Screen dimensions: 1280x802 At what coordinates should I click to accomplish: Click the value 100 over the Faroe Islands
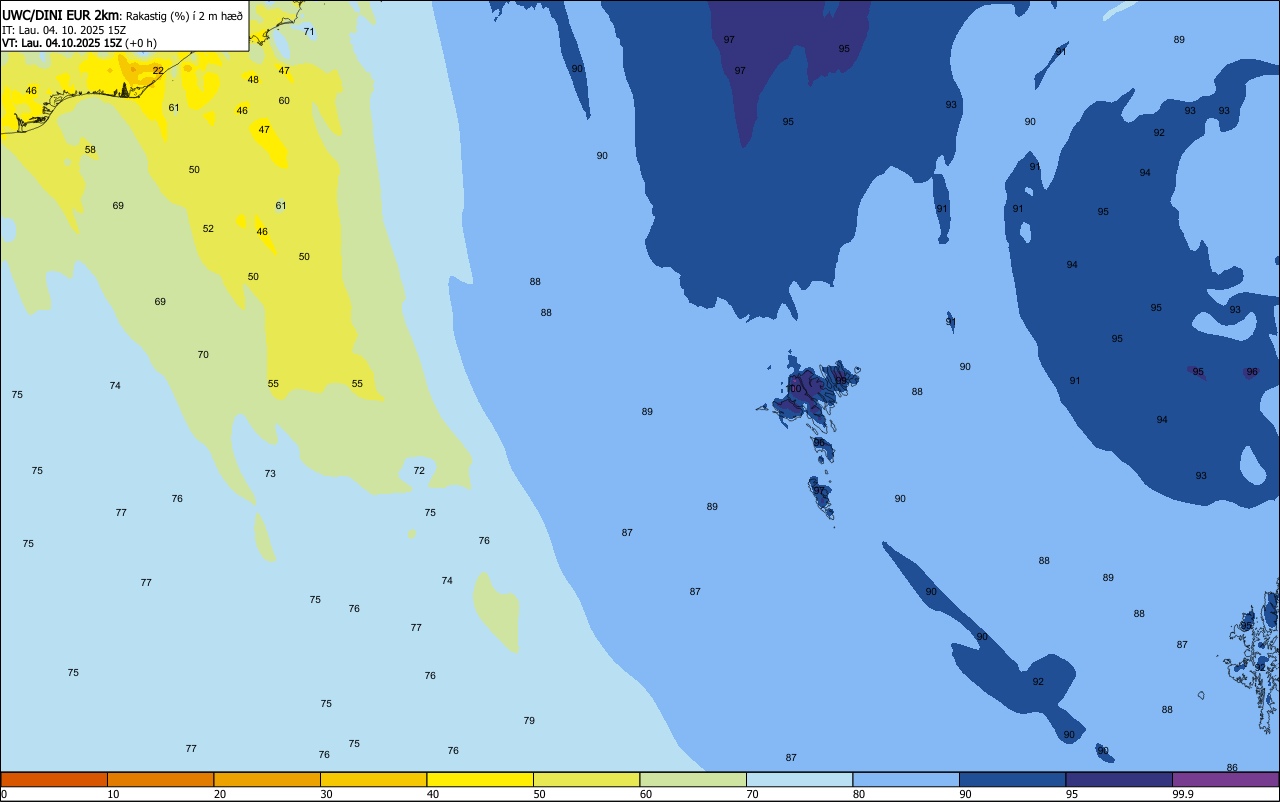click(x=794, y=389)
